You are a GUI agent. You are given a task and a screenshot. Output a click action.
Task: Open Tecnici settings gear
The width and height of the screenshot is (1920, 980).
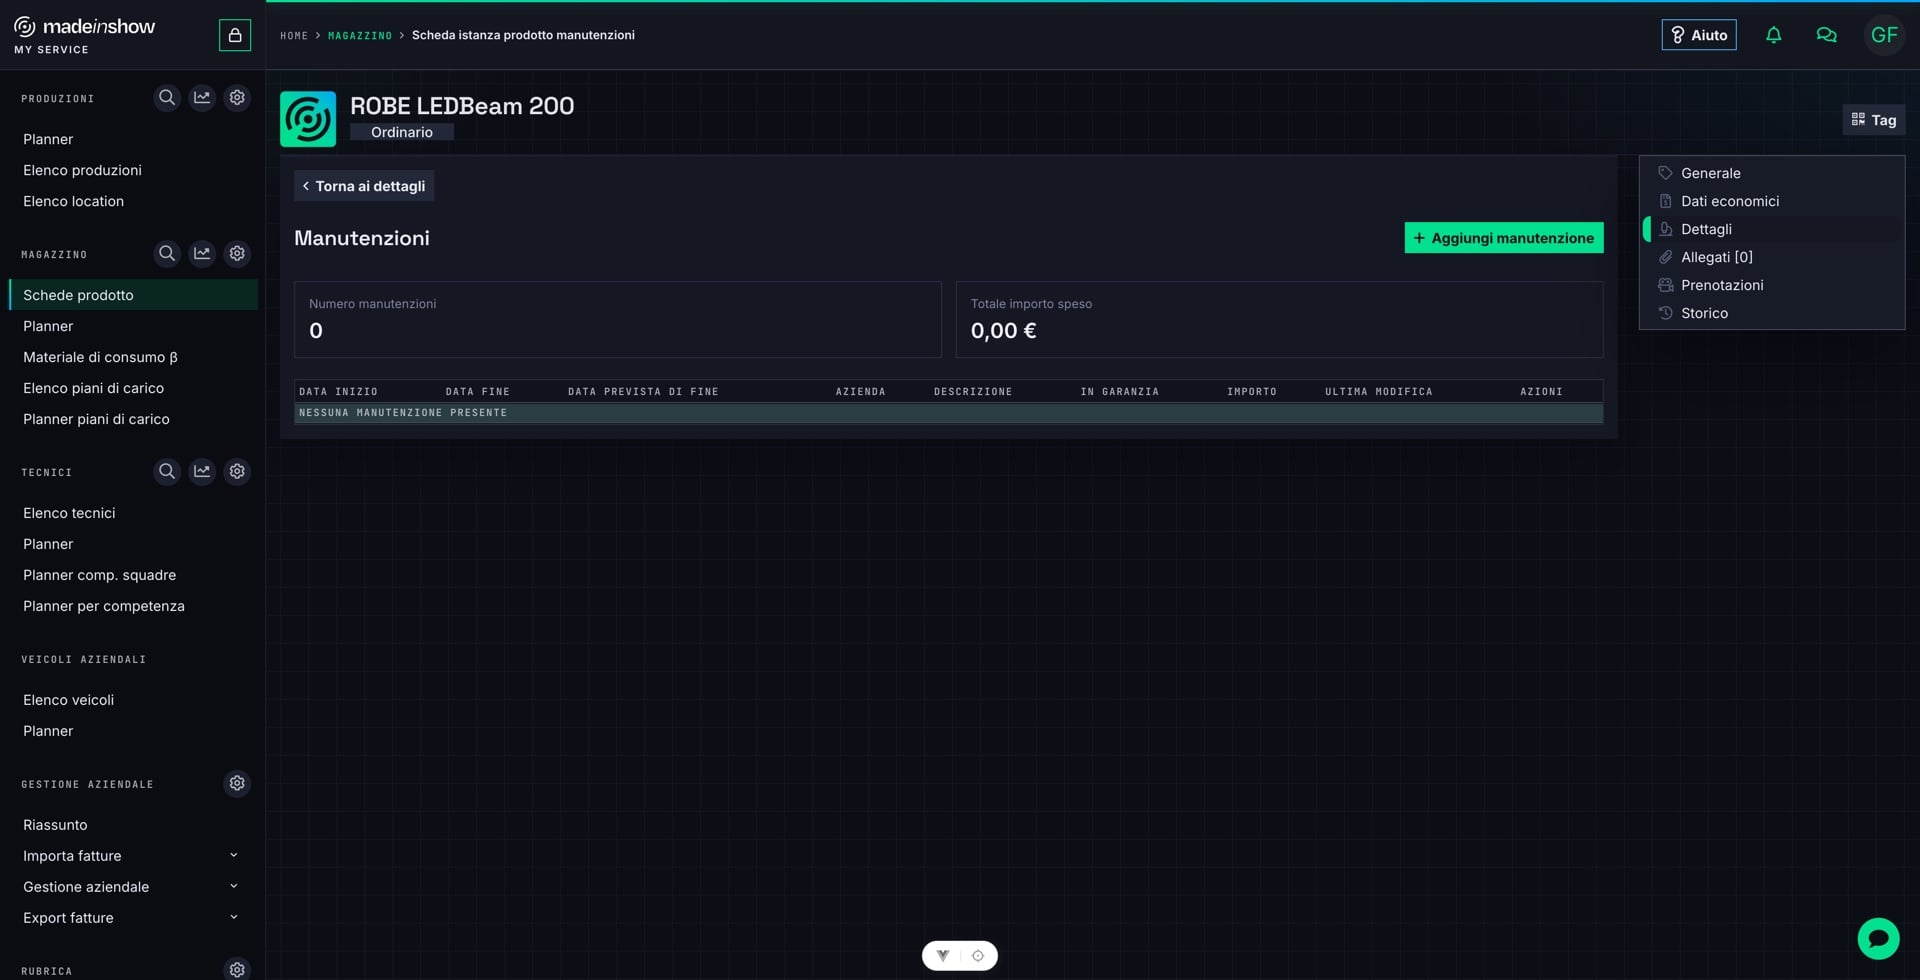tap(237, 471)
